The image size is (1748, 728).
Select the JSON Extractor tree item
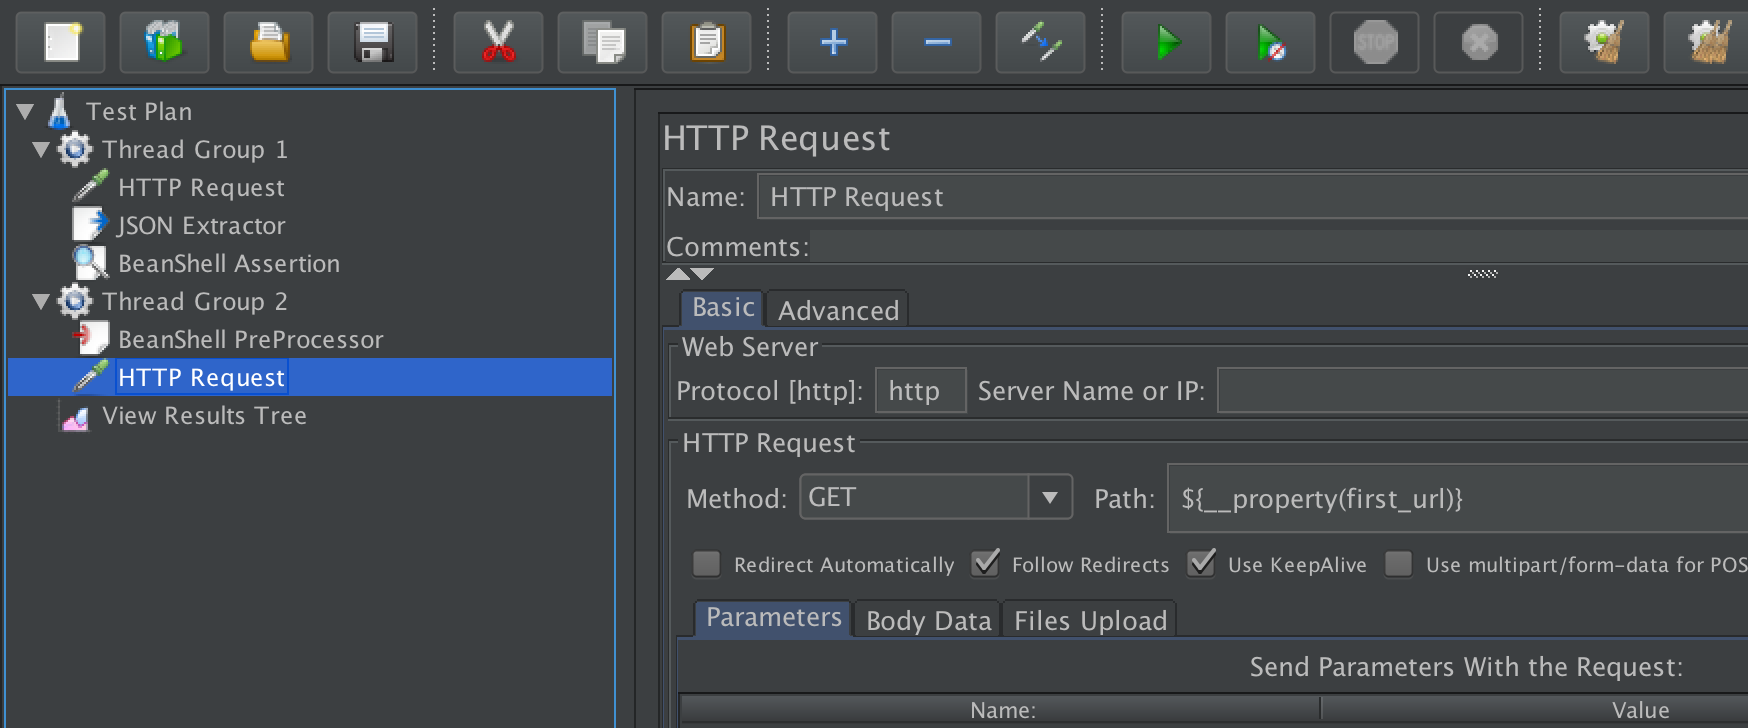click(x=201, y=226)
